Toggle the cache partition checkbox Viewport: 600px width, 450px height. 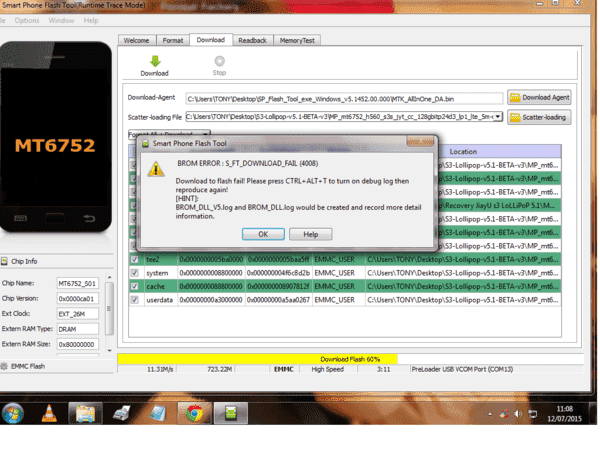click(x=134, y=286)
